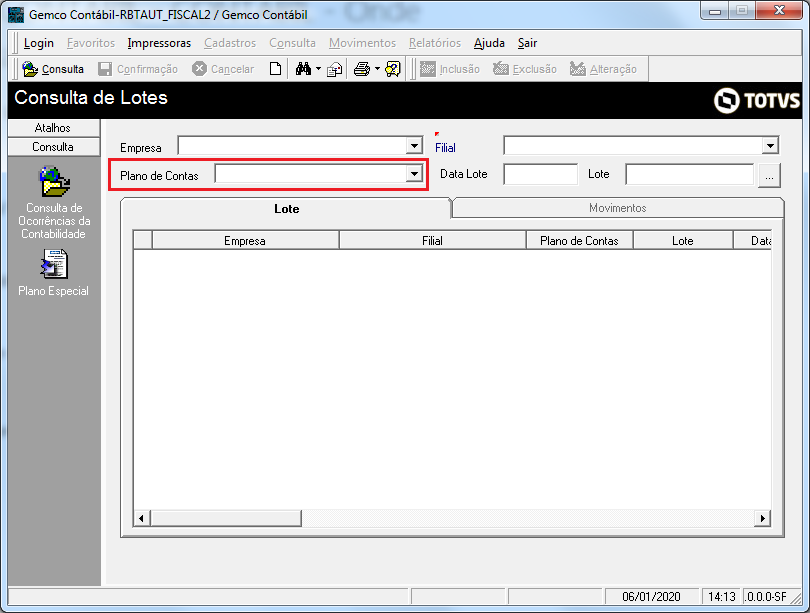810x613 pixels.
Task: Click the ellipsis button next to Lote
Action: click(769, 175)
